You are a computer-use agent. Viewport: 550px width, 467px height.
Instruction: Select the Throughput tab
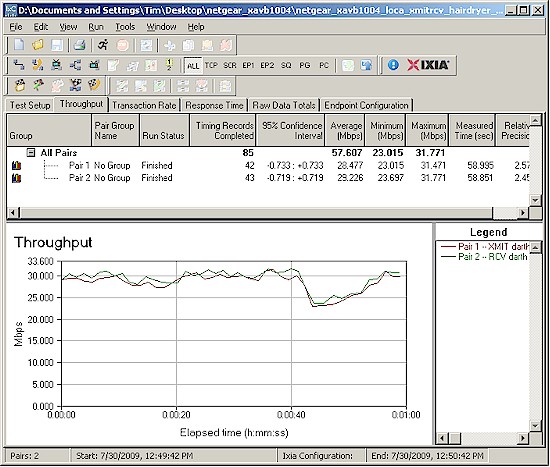click(81, 104)
